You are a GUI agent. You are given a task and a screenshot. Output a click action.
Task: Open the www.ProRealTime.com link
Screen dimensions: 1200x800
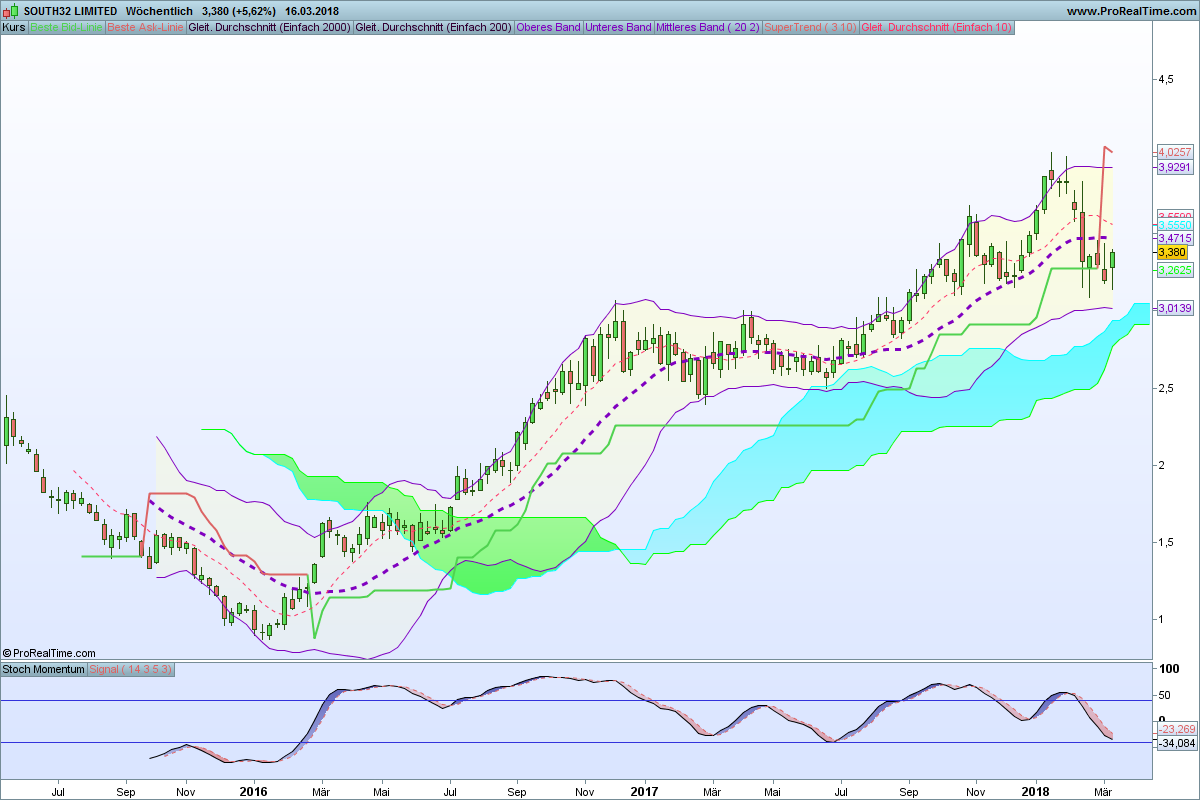pos(1130,11)
